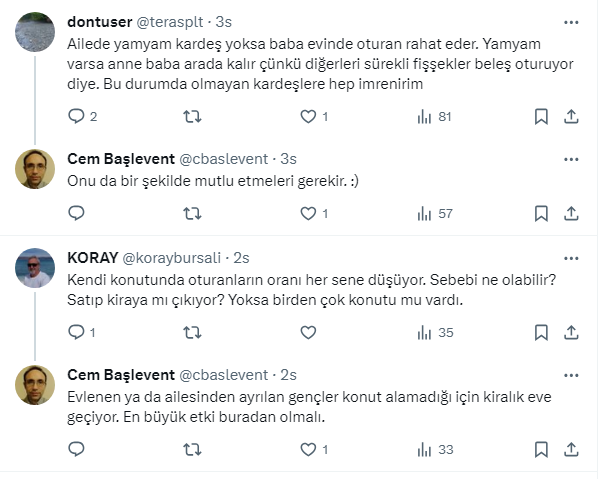The image size is (606, 479).
Task: View analytics for Cem's last reply
Action: (424, 450)
